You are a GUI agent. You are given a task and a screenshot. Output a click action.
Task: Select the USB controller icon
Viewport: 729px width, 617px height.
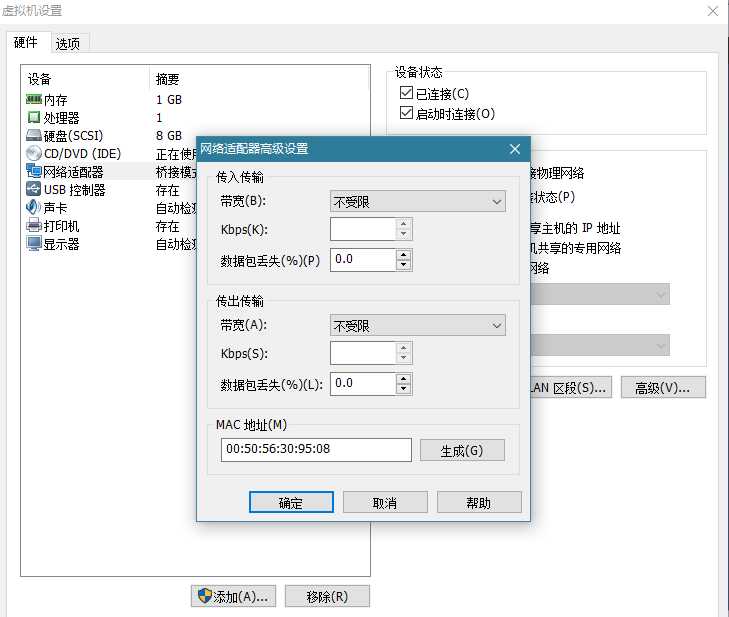pyautogui.click(x=34, y=189)
